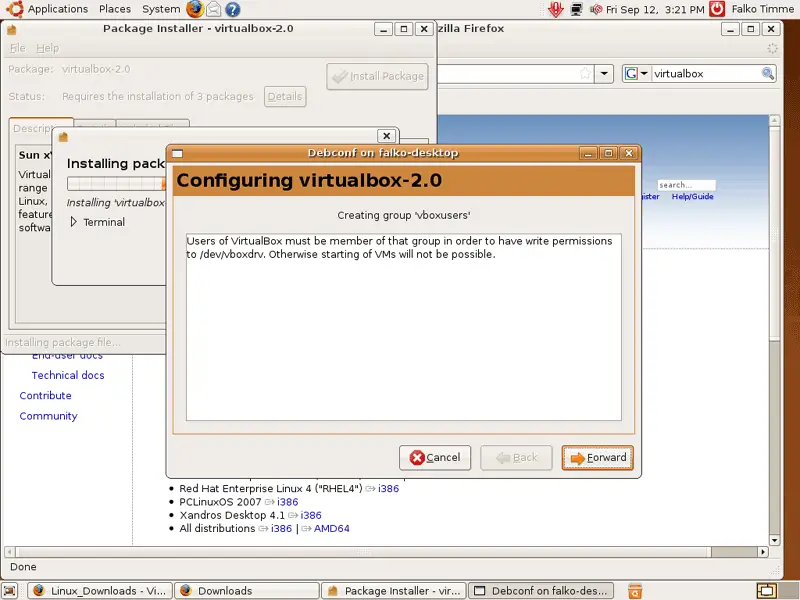800x600 pixels.
Task: Click the Show Desktop icon in the bottom panel
Action: [10, 591]
